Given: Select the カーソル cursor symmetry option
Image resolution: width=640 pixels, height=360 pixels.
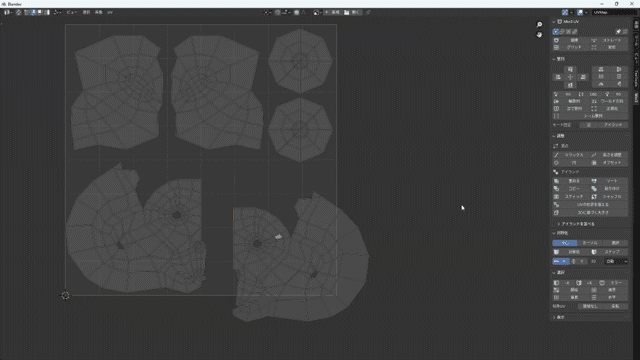Looking at the screenshot, I should click(590, 243).
